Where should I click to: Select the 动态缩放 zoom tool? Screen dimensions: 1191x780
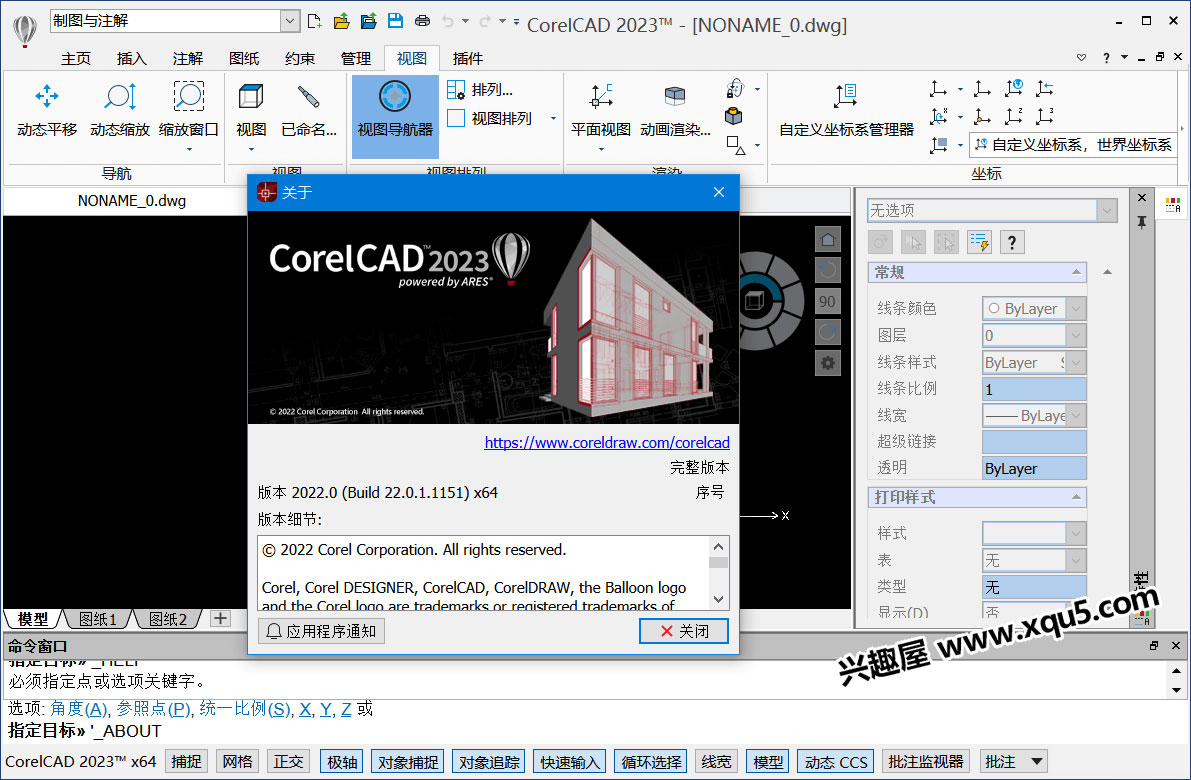click(120, 110)
